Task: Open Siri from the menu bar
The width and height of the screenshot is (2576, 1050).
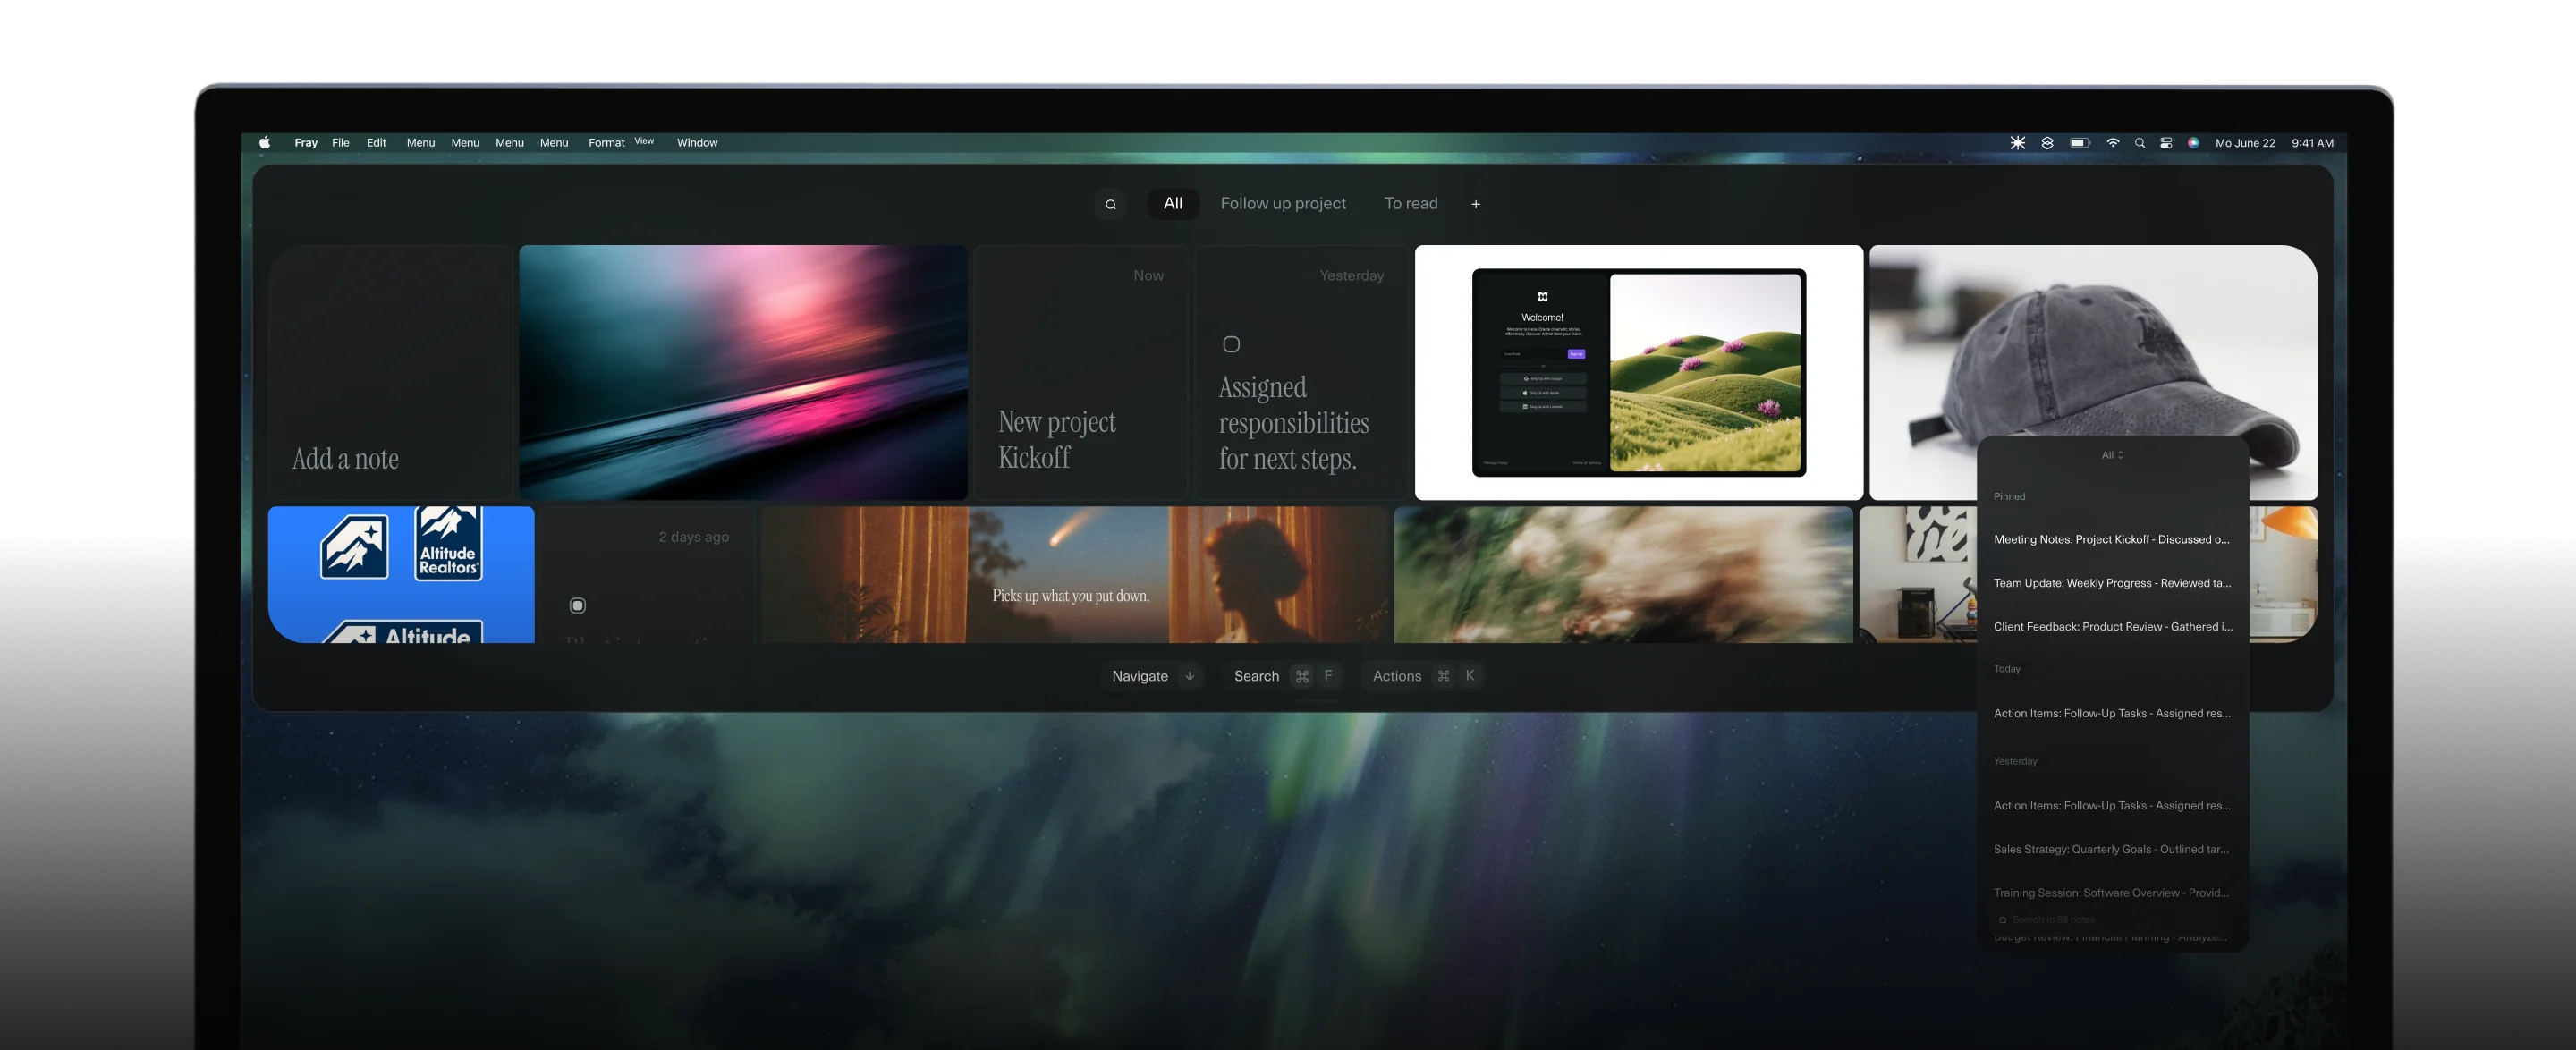Action: click(2194, 142)
